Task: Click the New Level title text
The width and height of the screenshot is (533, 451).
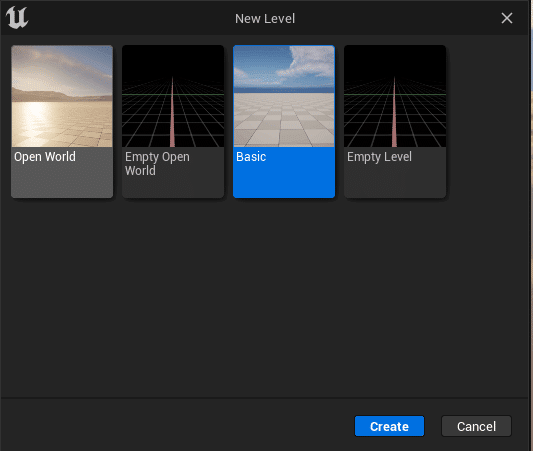Action: tap(265, 19)
